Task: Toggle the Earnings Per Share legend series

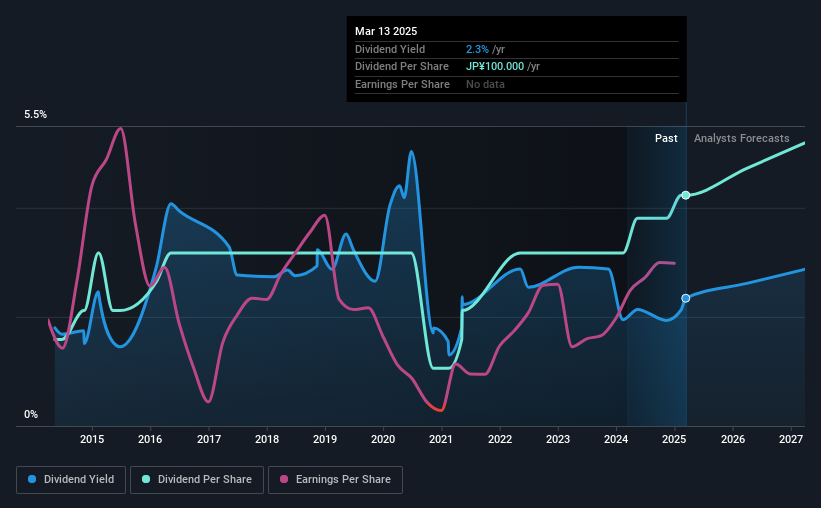Action: point(335,480)
